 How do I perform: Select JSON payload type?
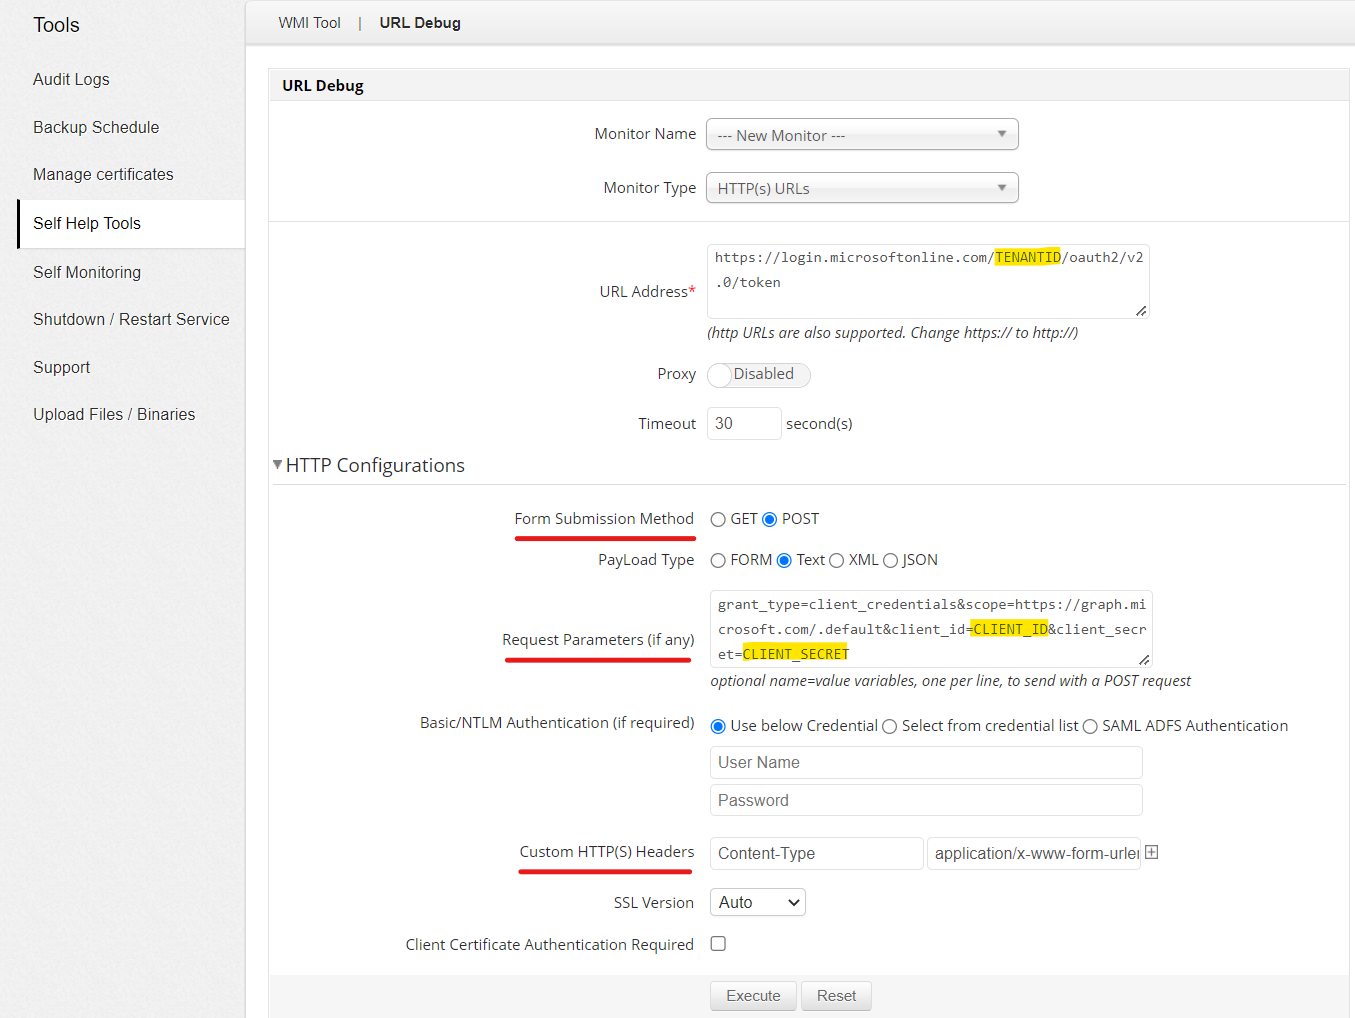click(x=890, y=561)
